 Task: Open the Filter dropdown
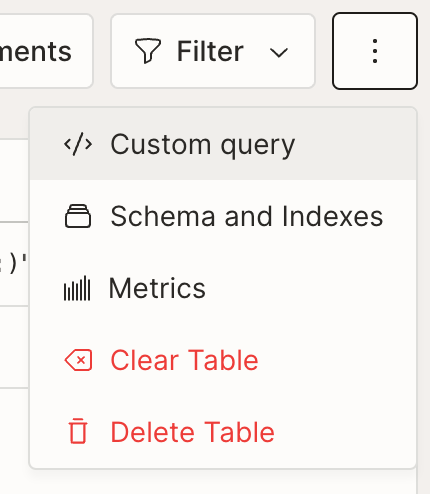213,51
